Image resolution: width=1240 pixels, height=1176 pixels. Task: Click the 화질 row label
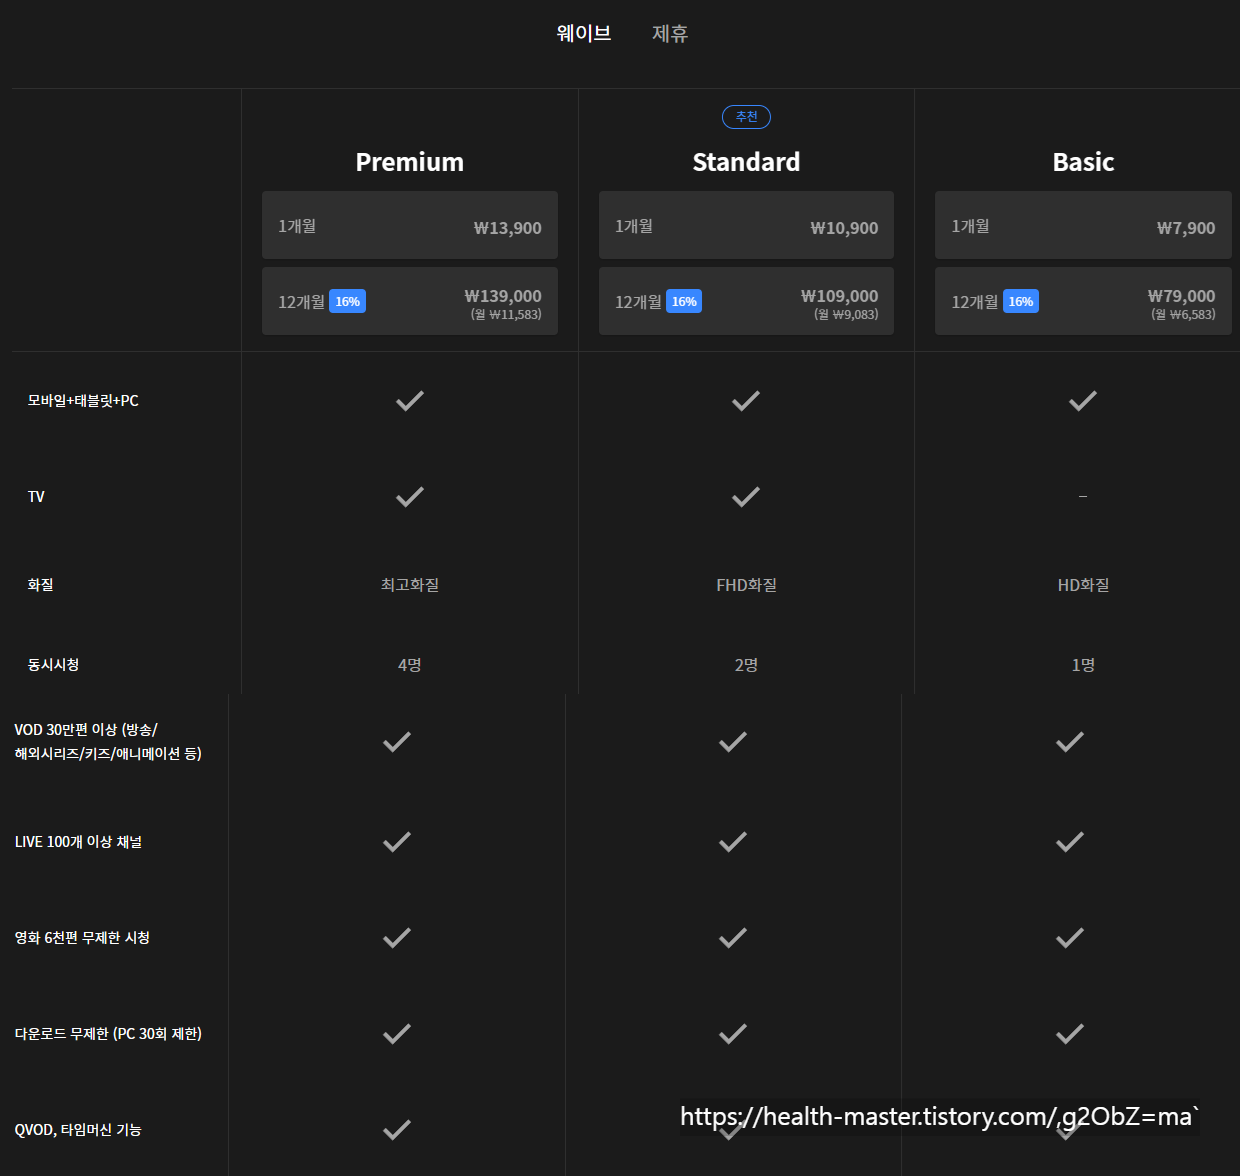[x=40, y=585]
